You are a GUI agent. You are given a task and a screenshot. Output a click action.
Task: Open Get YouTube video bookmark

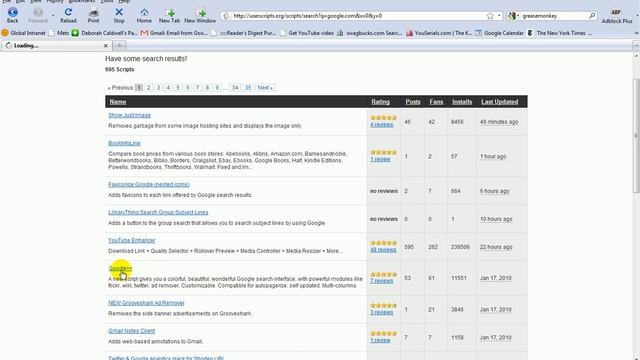(307, 33)
